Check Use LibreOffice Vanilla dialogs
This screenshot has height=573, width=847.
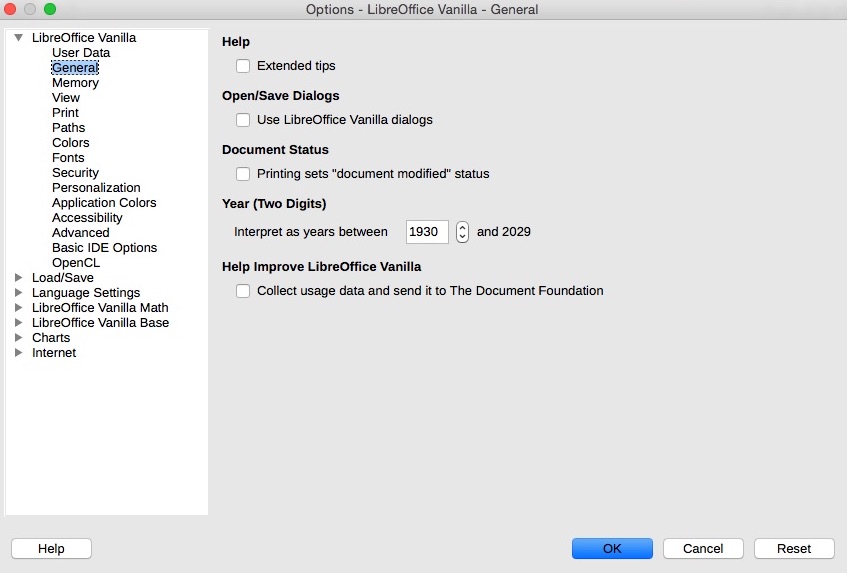pos(243,120)
